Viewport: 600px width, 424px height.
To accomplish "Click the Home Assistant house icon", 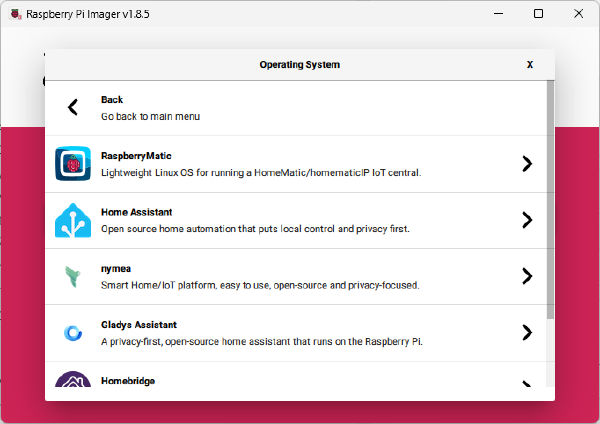I will (73, 220).
